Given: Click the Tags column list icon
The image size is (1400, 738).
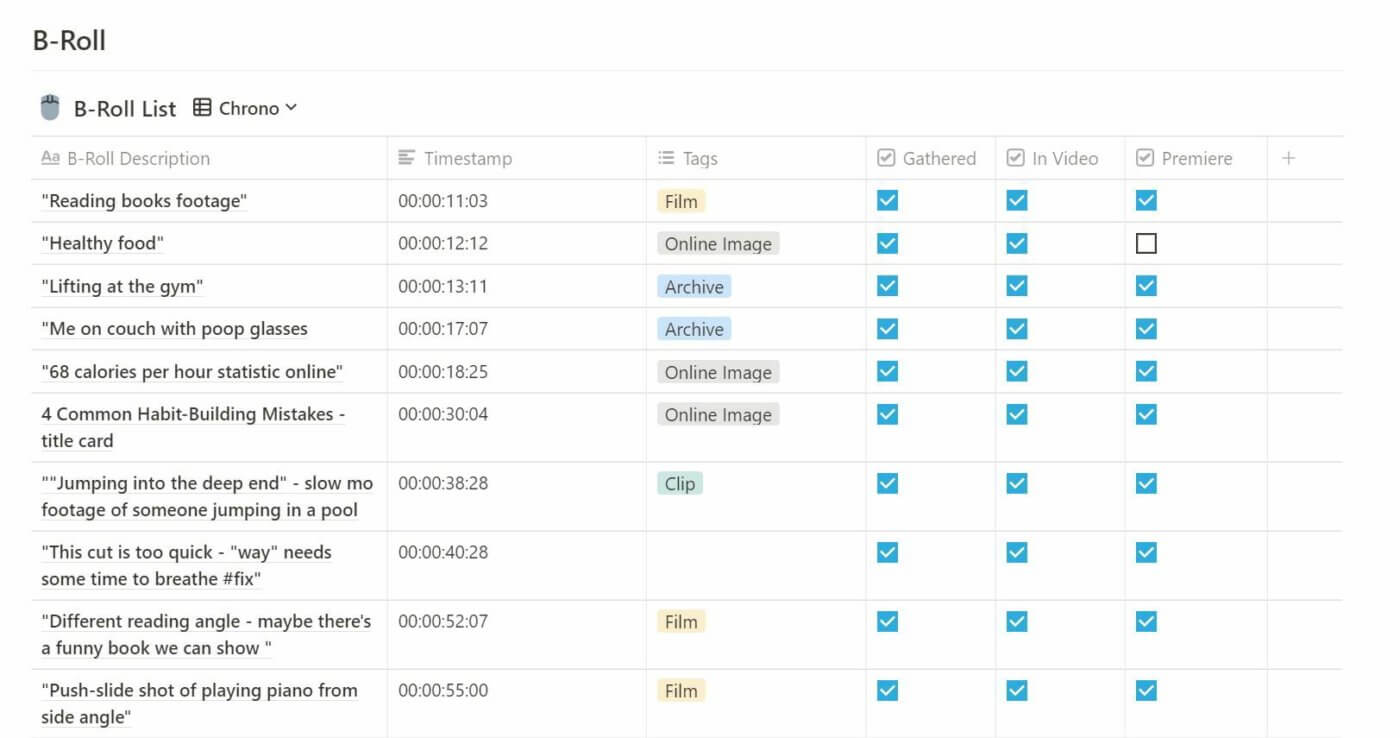Looking at the screenshot, I should pyautogui.click(x=666, y=158).
